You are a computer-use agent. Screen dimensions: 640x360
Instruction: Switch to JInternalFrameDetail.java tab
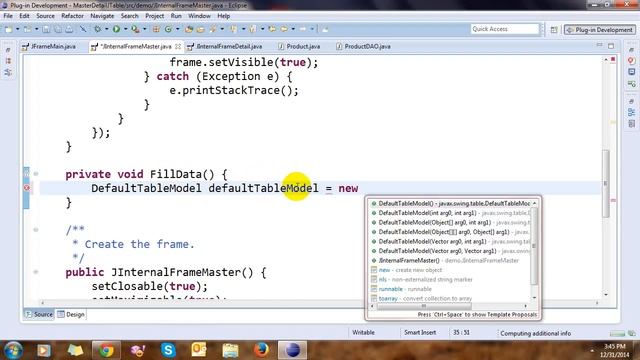pos(225,47)
